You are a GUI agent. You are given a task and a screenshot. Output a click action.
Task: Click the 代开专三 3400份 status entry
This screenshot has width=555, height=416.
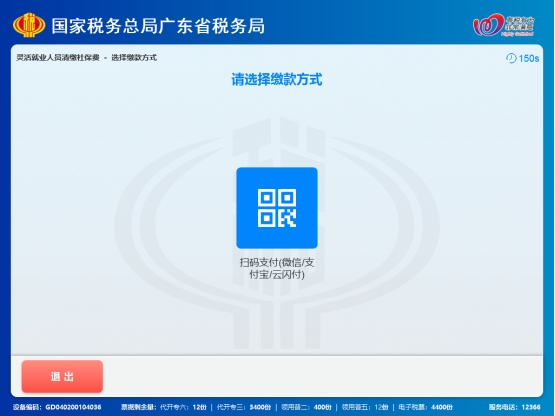pos(244,407)
